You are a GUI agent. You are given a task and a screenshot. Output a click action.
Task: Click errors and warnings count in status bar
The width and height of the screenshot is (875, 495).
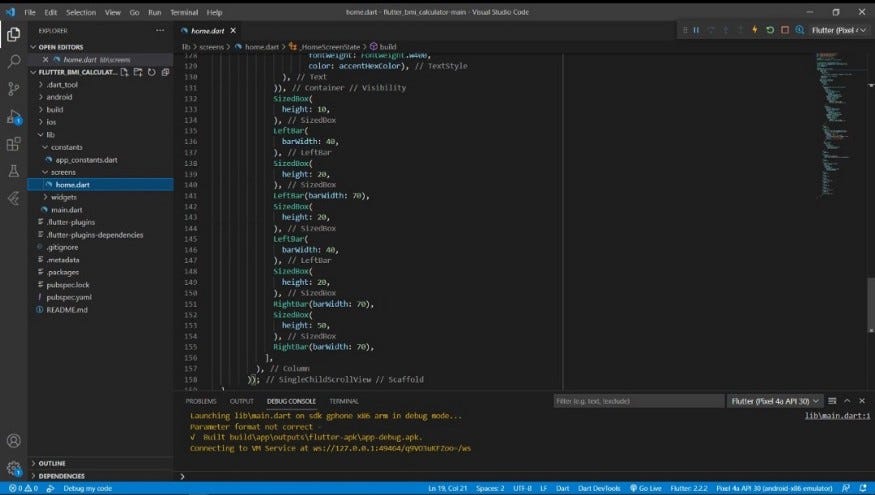pos(23,488)
